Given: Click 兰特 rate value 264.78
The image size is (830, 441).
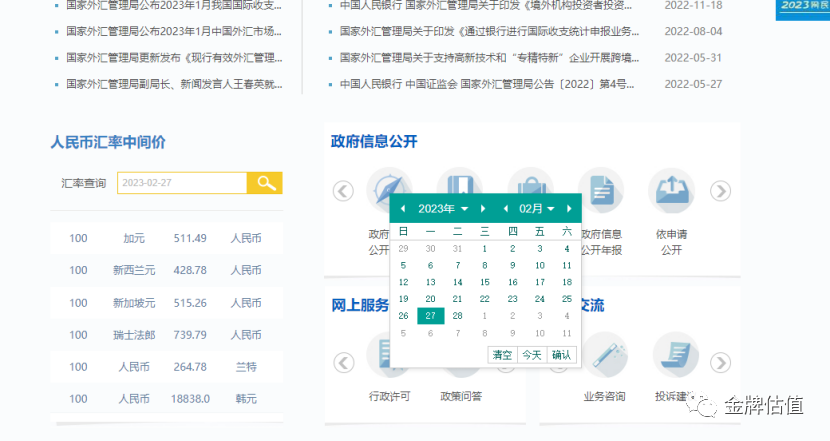Looking at the screenshot, I should click(x=190, y=367).
